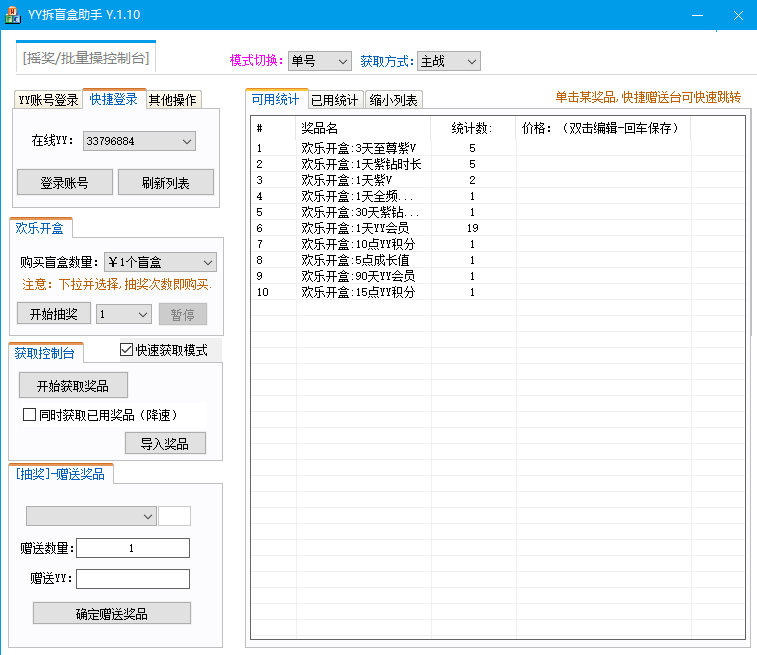Image resolution: width=757 pixels, height=655 pixels.
Task: Select the 快捷登录 tab
Action: (114, 99)
